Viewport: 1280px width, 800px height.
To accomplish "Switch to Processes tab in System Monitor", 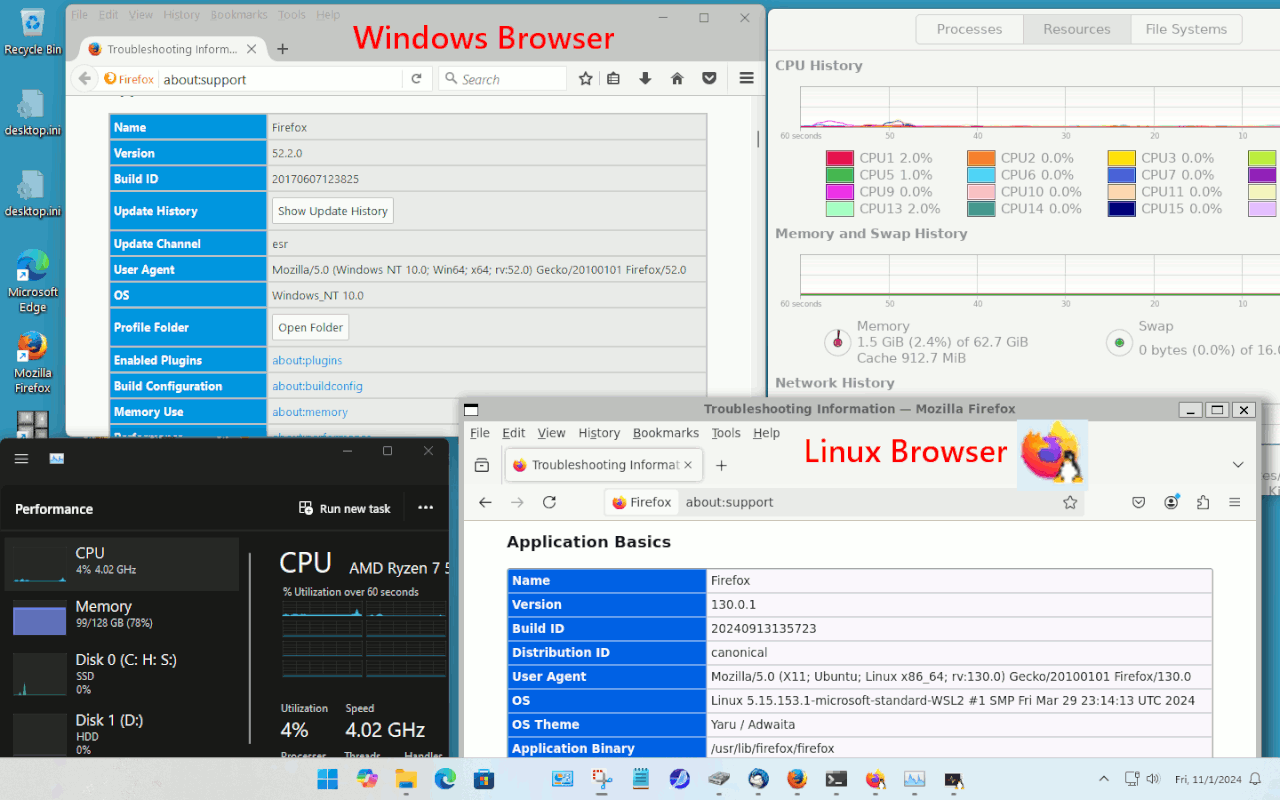I will pyautogui.click(x=969, y=29).
